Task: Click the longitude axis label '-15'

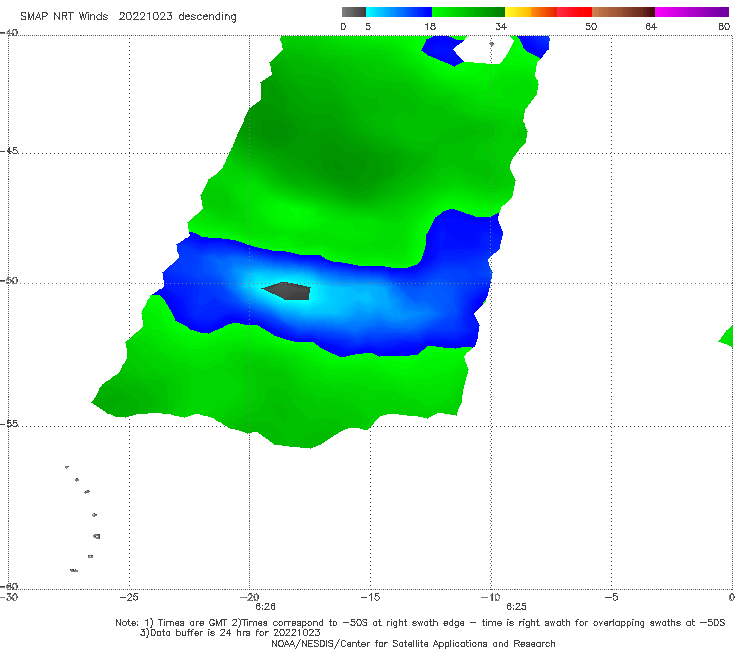Action: (x=370, y=598)
